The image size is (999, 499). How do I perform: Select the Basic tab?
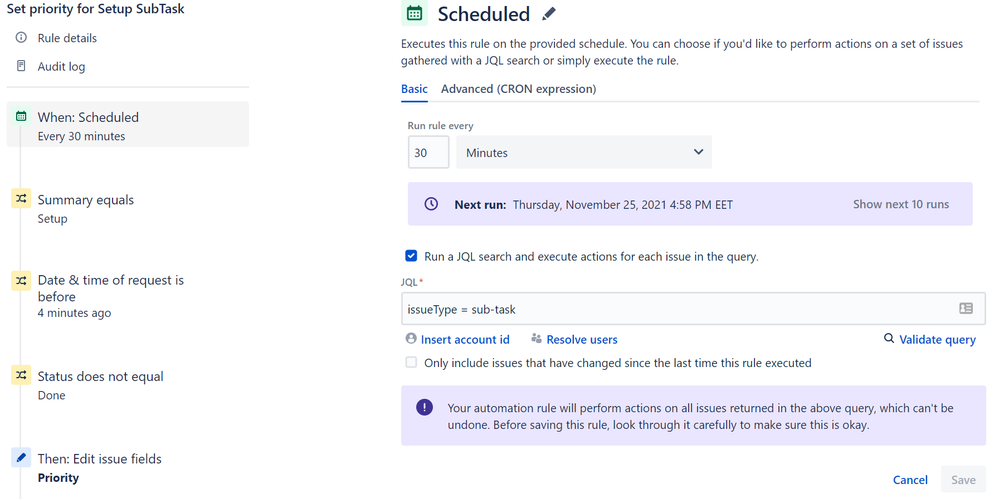pyautogui.click(x=414, y=89)
